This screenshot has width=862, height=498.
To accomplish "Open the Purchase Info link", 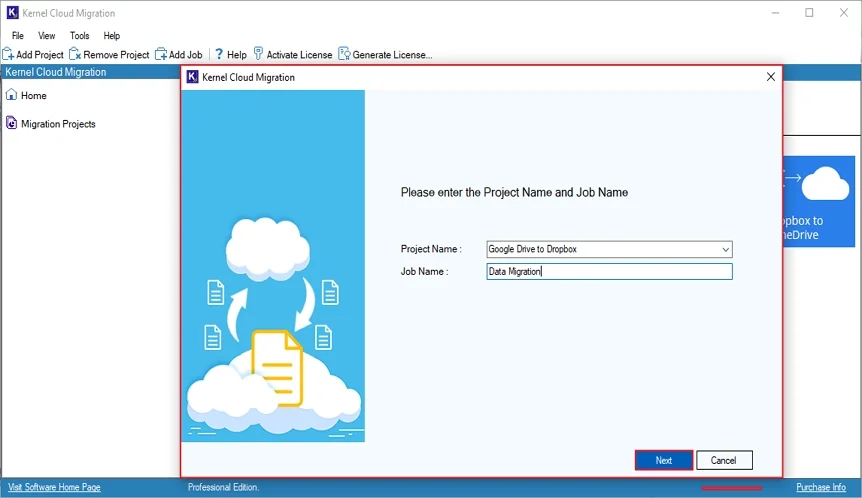I will pyautogui.click(x=821, y=488).
